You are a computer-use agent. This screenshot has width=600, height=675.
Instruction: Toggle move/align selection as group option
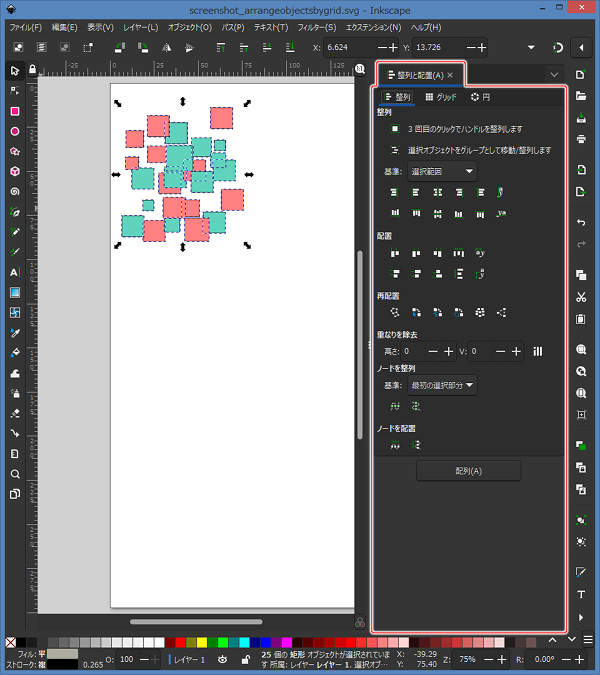(395, 150)
